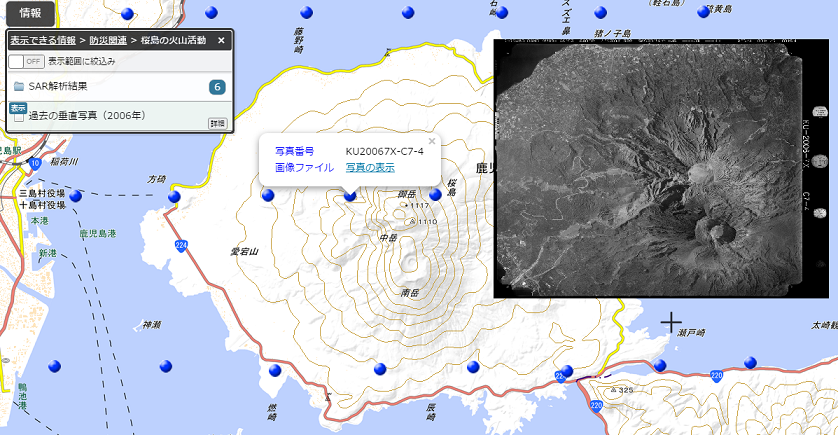Select blue photo marker near 方崎
838x435 pixels.
coord(174,197)
